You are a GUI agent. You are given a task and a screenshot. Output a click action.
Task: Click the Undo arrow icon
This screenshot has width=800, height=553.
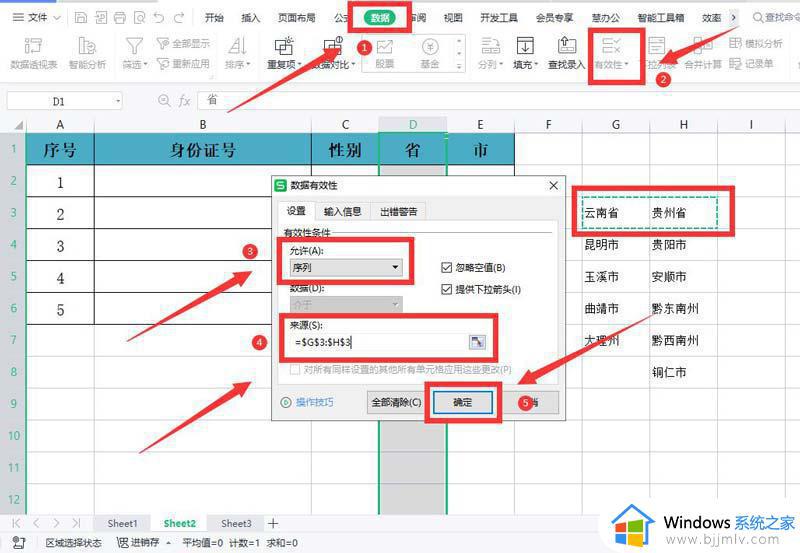pyautogui.click(x=159, y=18)
